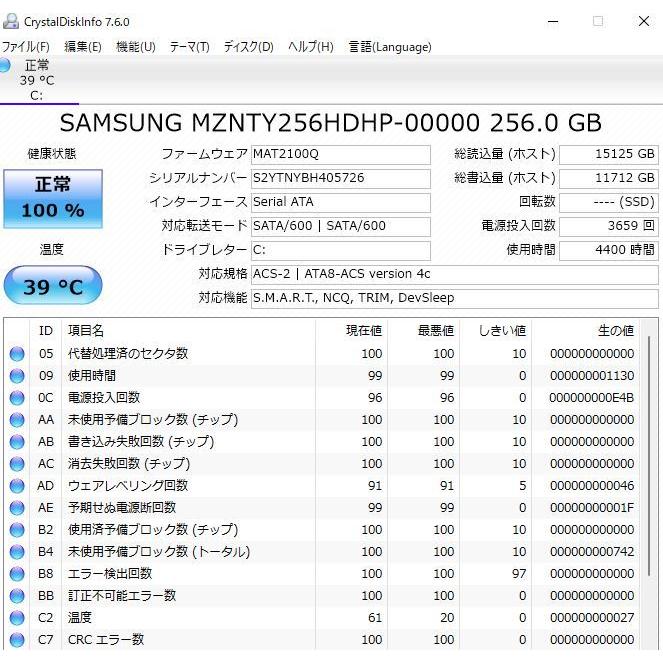The image size is (663, 663).
Task: Click status orb of row C7 CRC エラー数
Action: tap(17, 639)
